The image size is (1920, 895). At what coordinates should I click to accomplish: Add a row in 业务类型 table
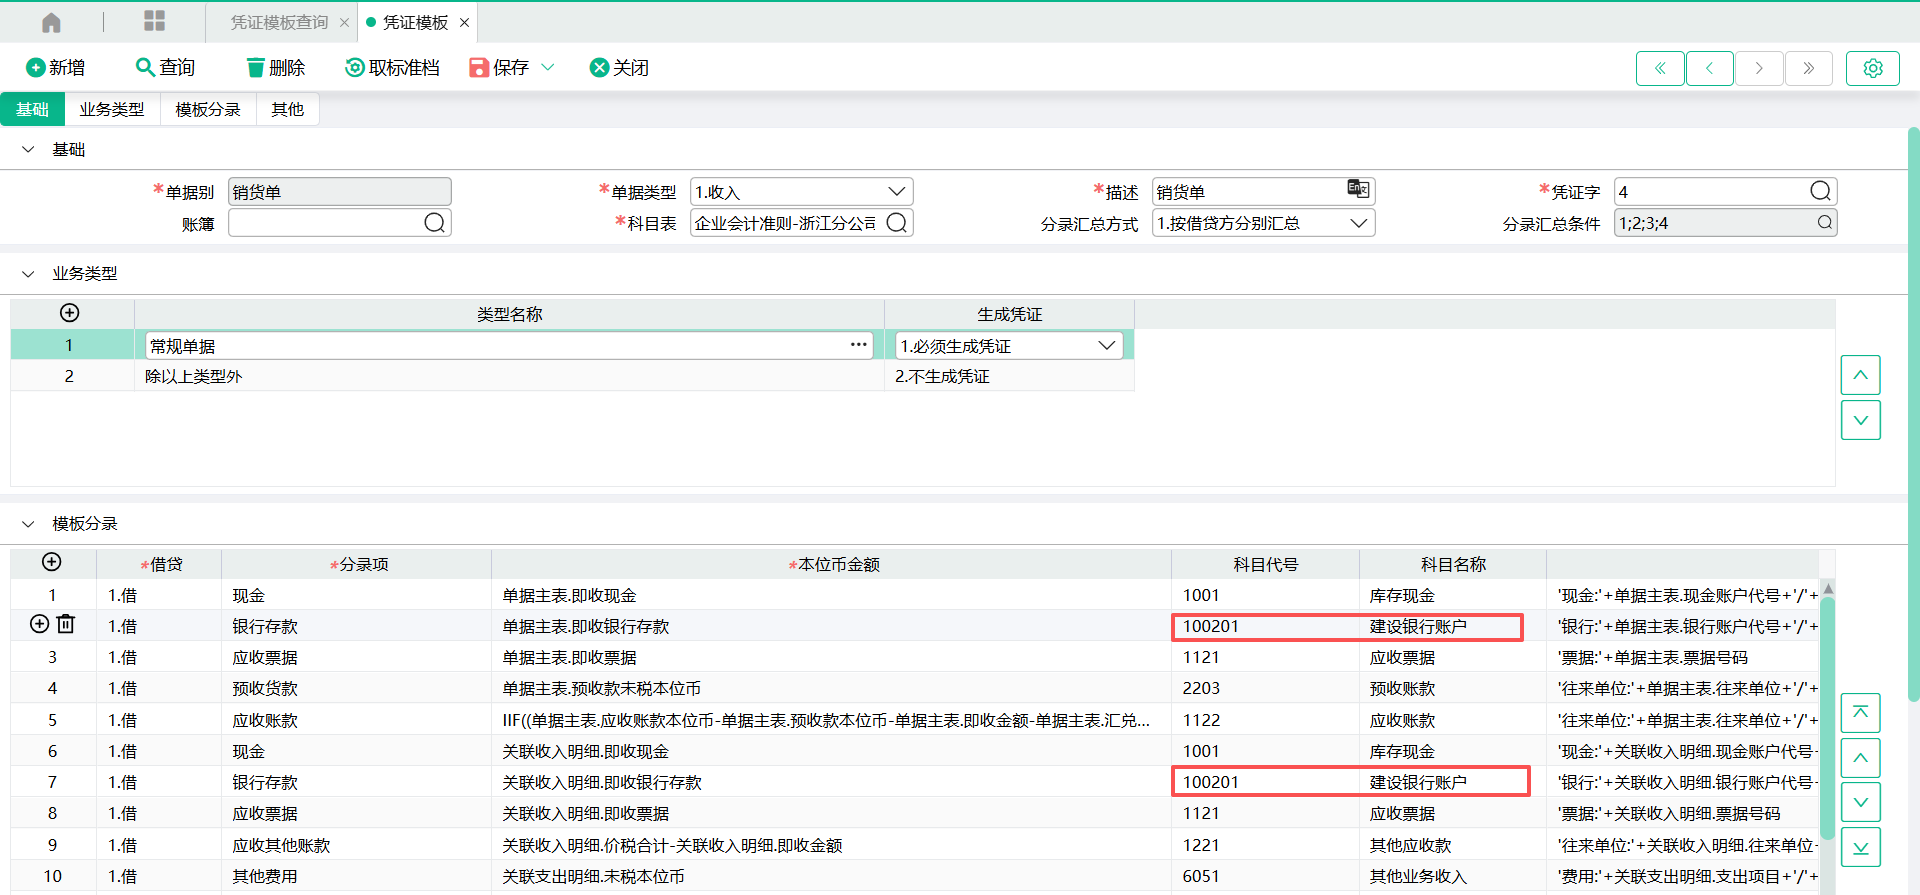[70, 313]
